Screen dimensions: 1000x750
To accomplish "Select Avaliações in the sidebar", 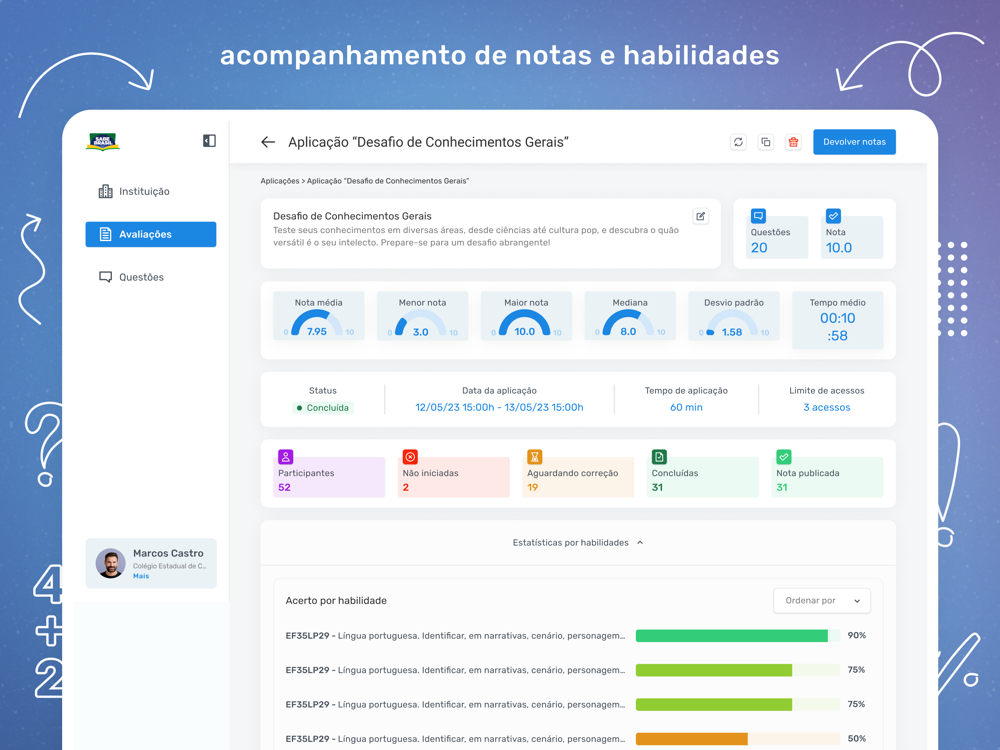I will point(151,234).
